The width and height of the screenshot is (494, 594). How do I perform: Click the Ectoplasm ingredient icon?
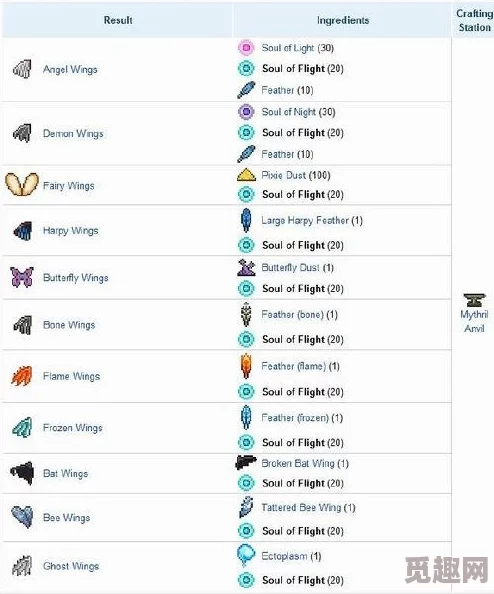click(246, 555)
